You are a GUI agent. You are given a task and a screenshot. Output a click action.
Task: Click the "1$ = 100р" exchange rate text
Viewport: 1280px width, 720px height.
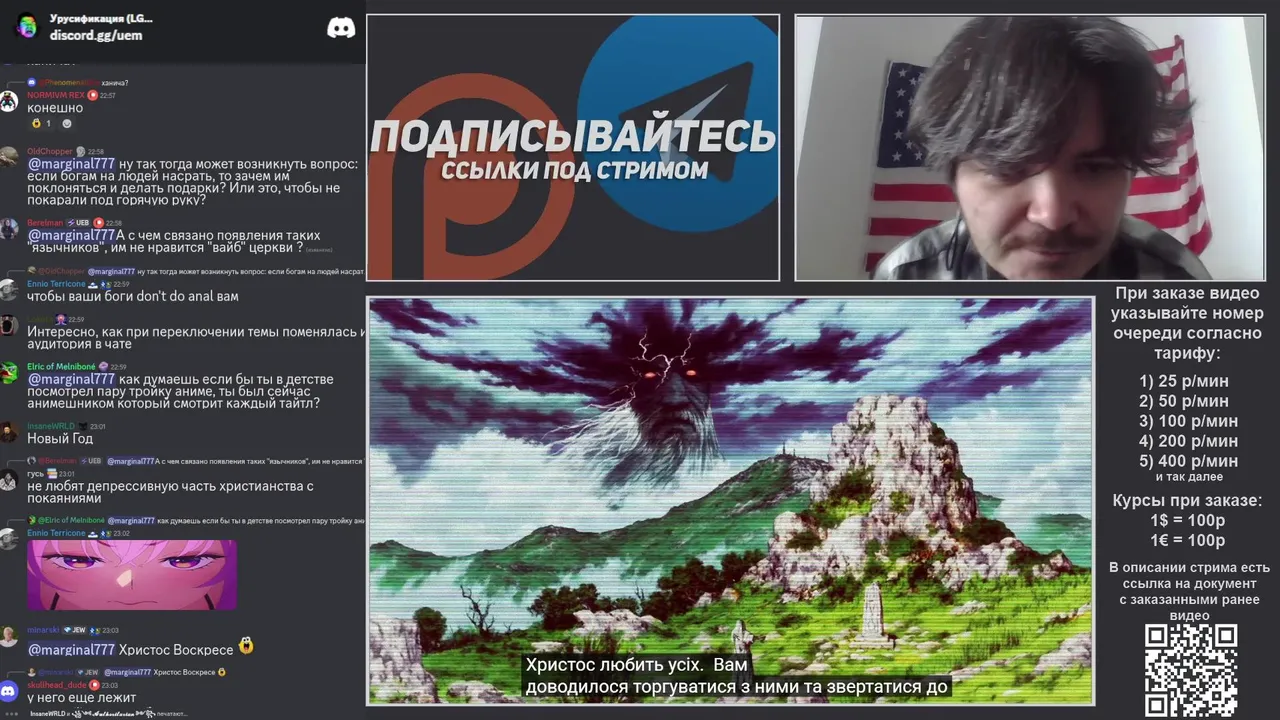[x=1187, y=520]
